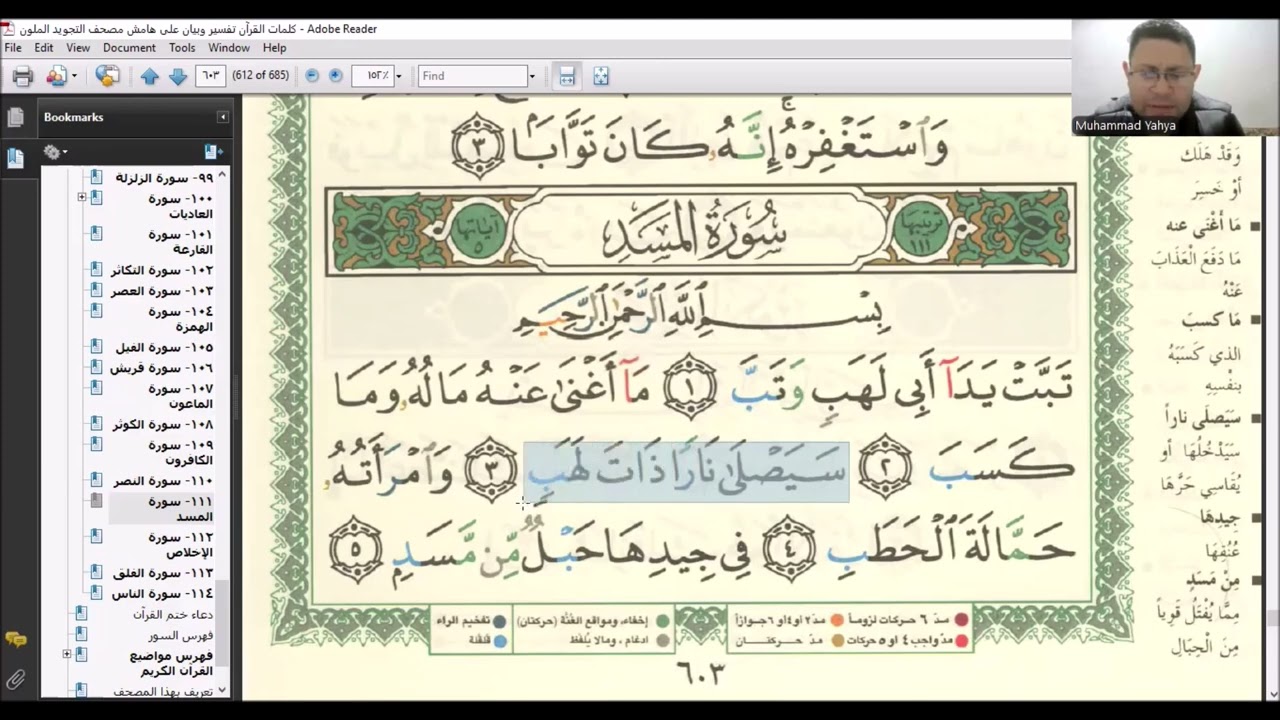Select bookmark سورة النصر
The width and height of the screenshot is (1280, 720).
[x=163, y=481]
